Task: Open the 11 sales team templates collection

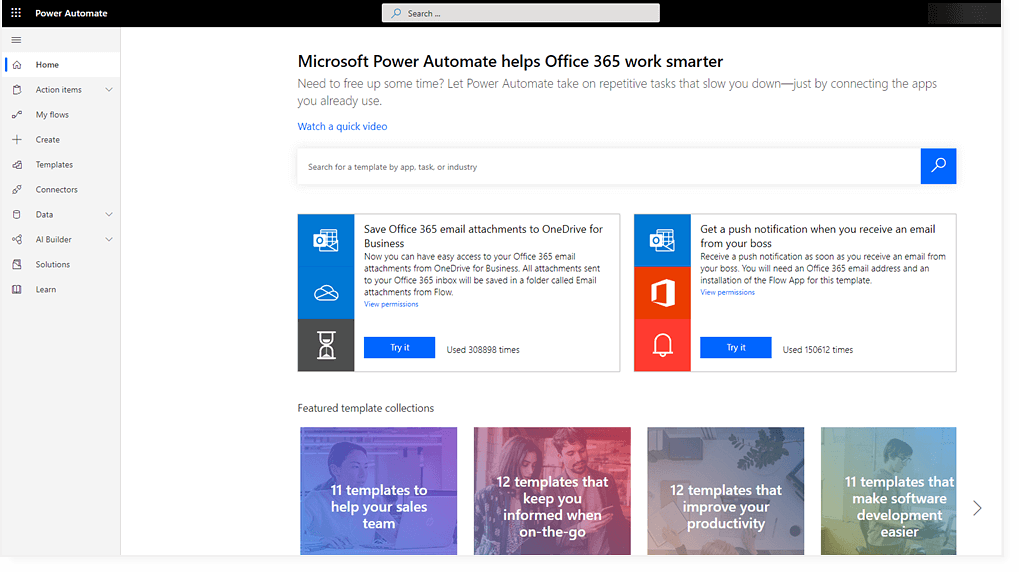Action: coord(378,491)
